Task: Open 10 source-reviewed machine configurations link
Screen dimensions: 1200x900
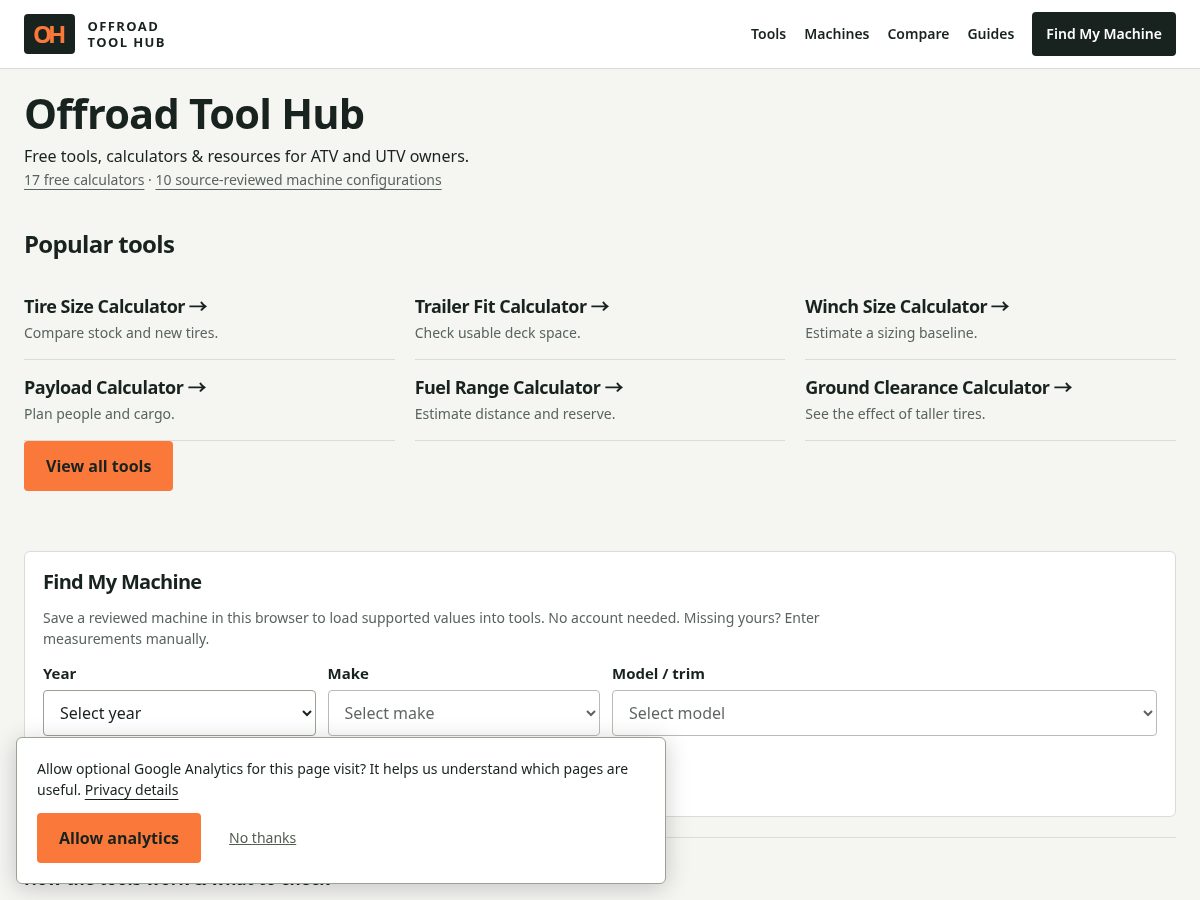Action: point(298,180)
